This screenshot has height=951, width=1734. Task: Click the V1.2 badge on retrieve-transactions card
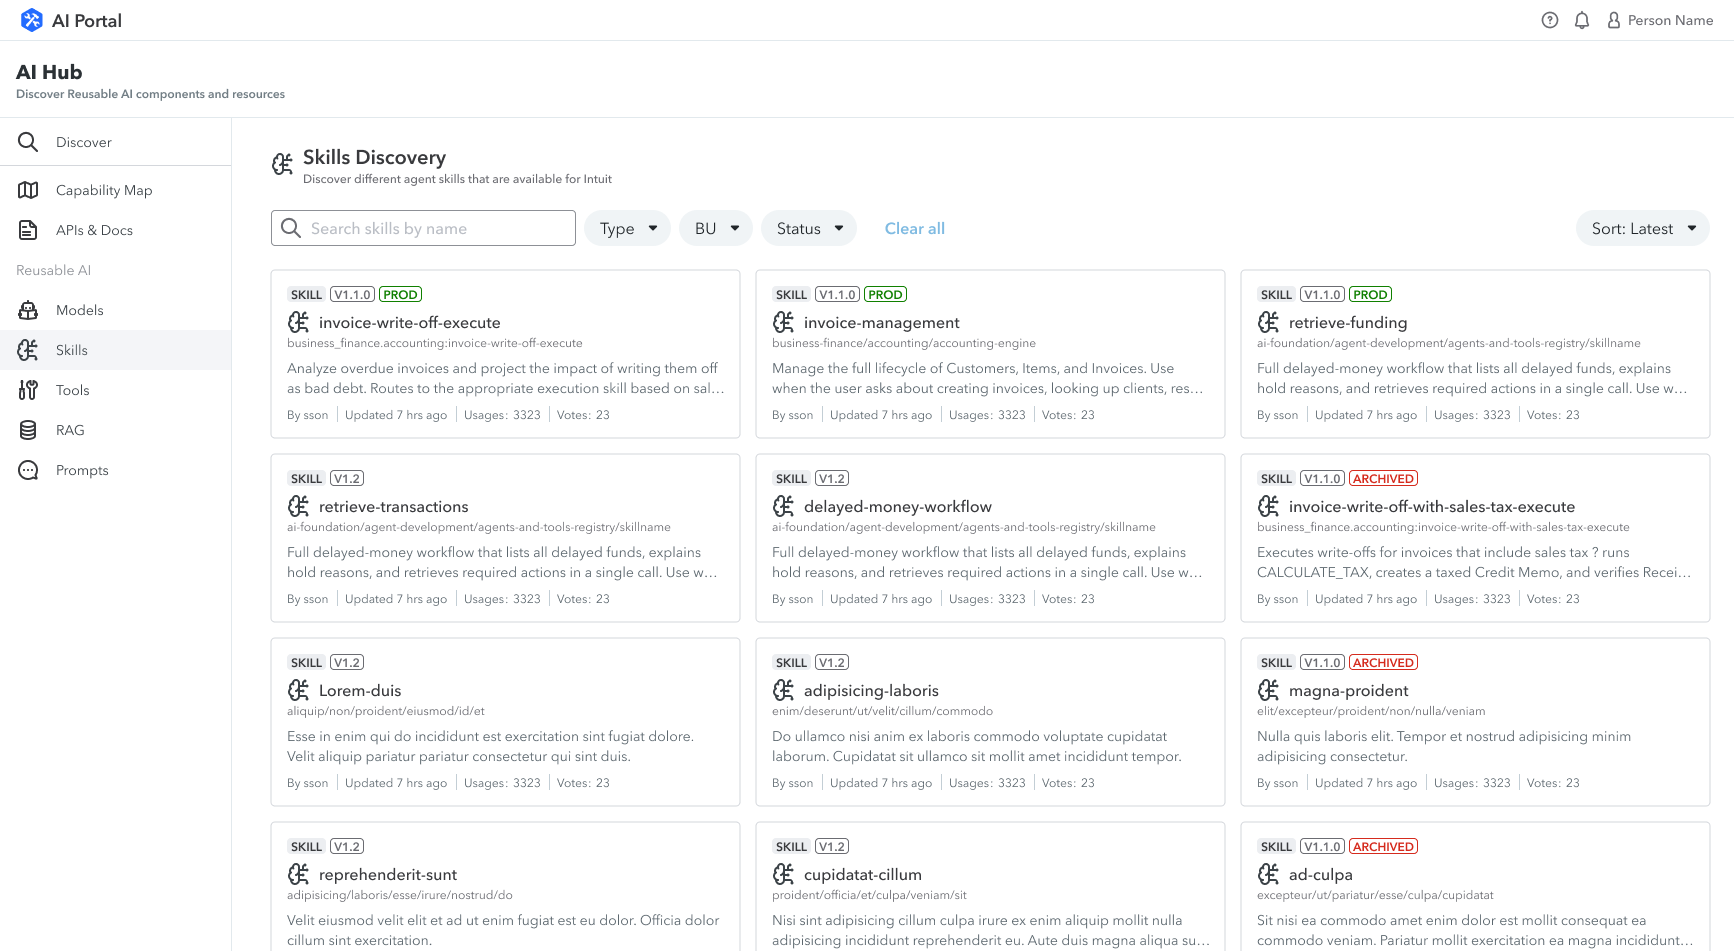[347, 478]
